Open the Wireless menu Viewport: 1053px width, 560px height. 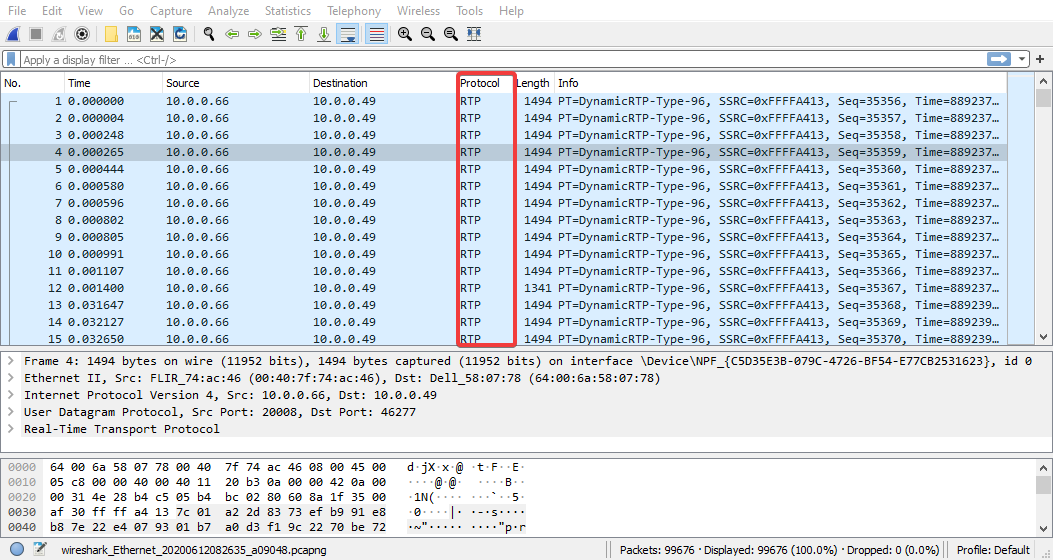[x=418, y=11]
